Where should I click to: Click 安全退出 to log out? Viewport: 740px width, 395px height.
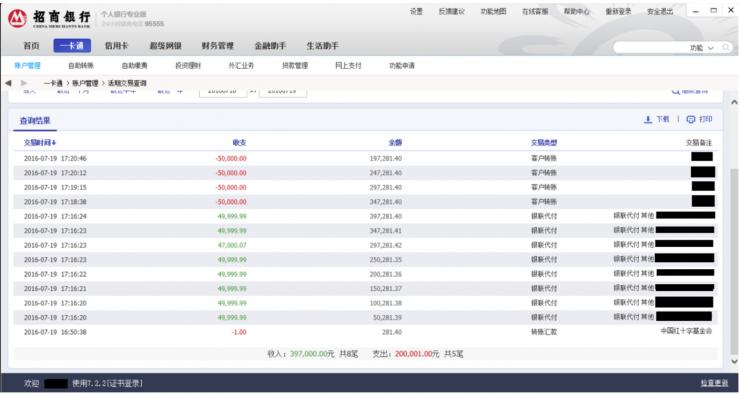click(x=660, y=11)
